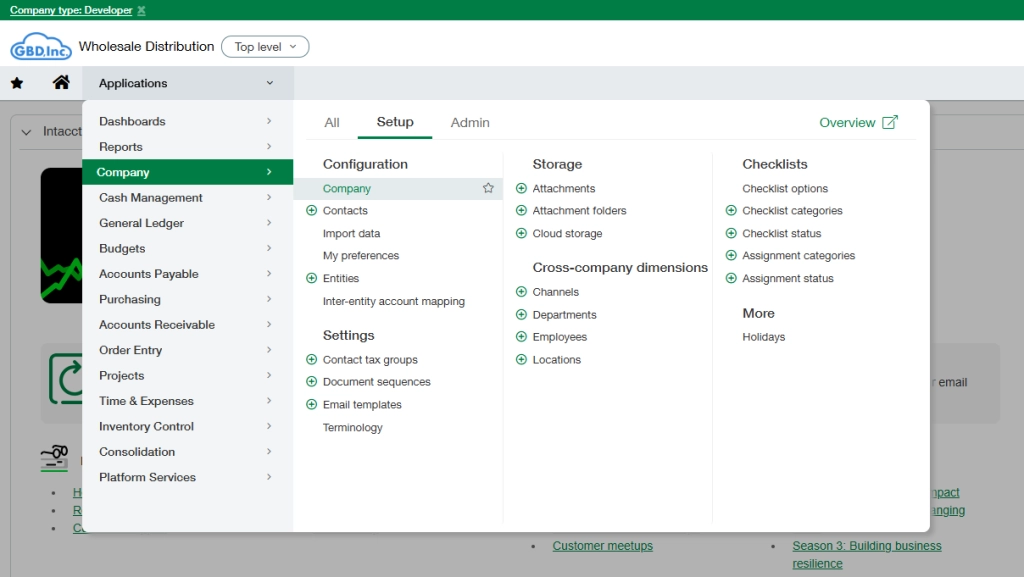Add Assignment status plus icon

pos(731,278)
